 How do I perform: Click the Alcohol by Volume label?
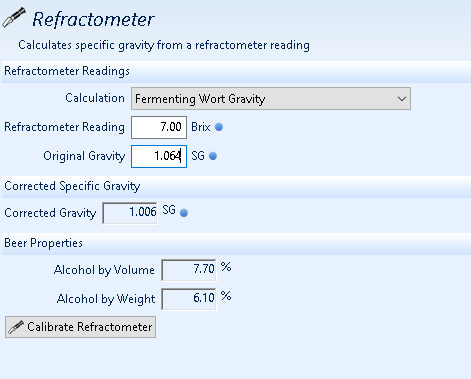(104, 270)
